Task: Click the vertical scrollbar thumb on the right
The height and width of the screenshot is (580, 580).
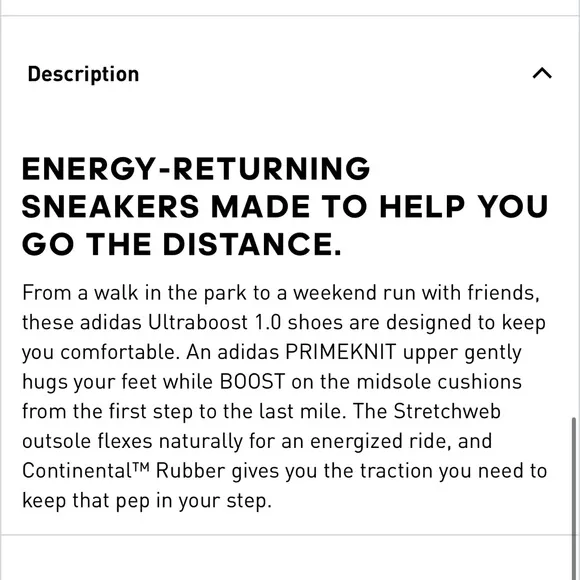Action: click(x=574, y=498)
